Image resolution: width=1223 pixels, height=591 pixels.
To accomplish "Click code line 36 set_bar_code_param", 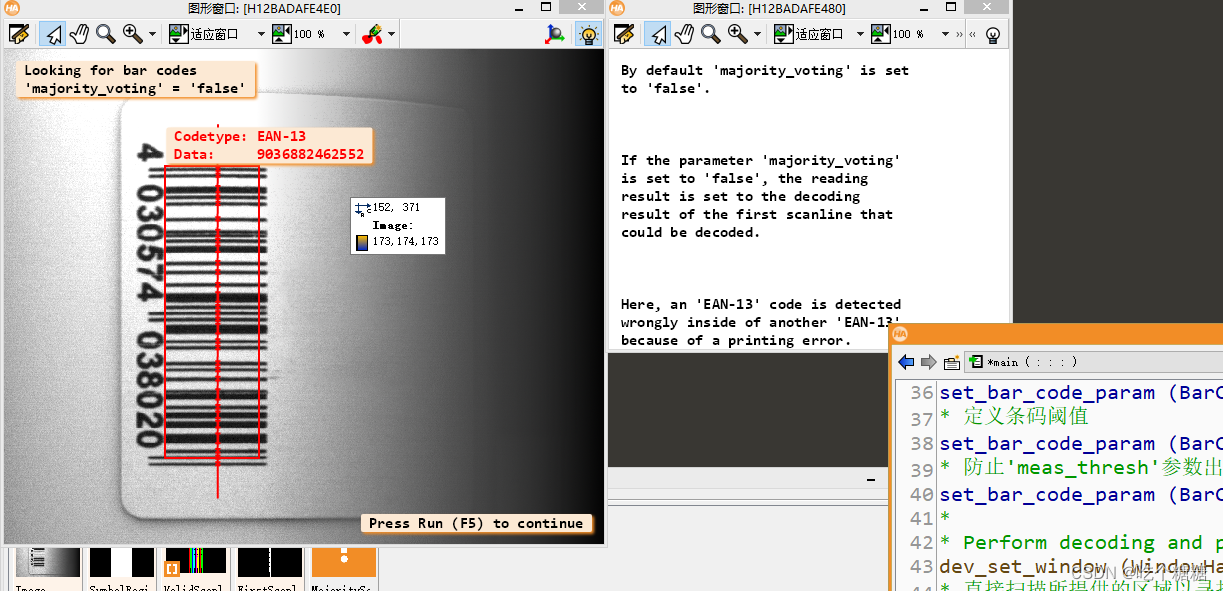I will click(1080, 392).
